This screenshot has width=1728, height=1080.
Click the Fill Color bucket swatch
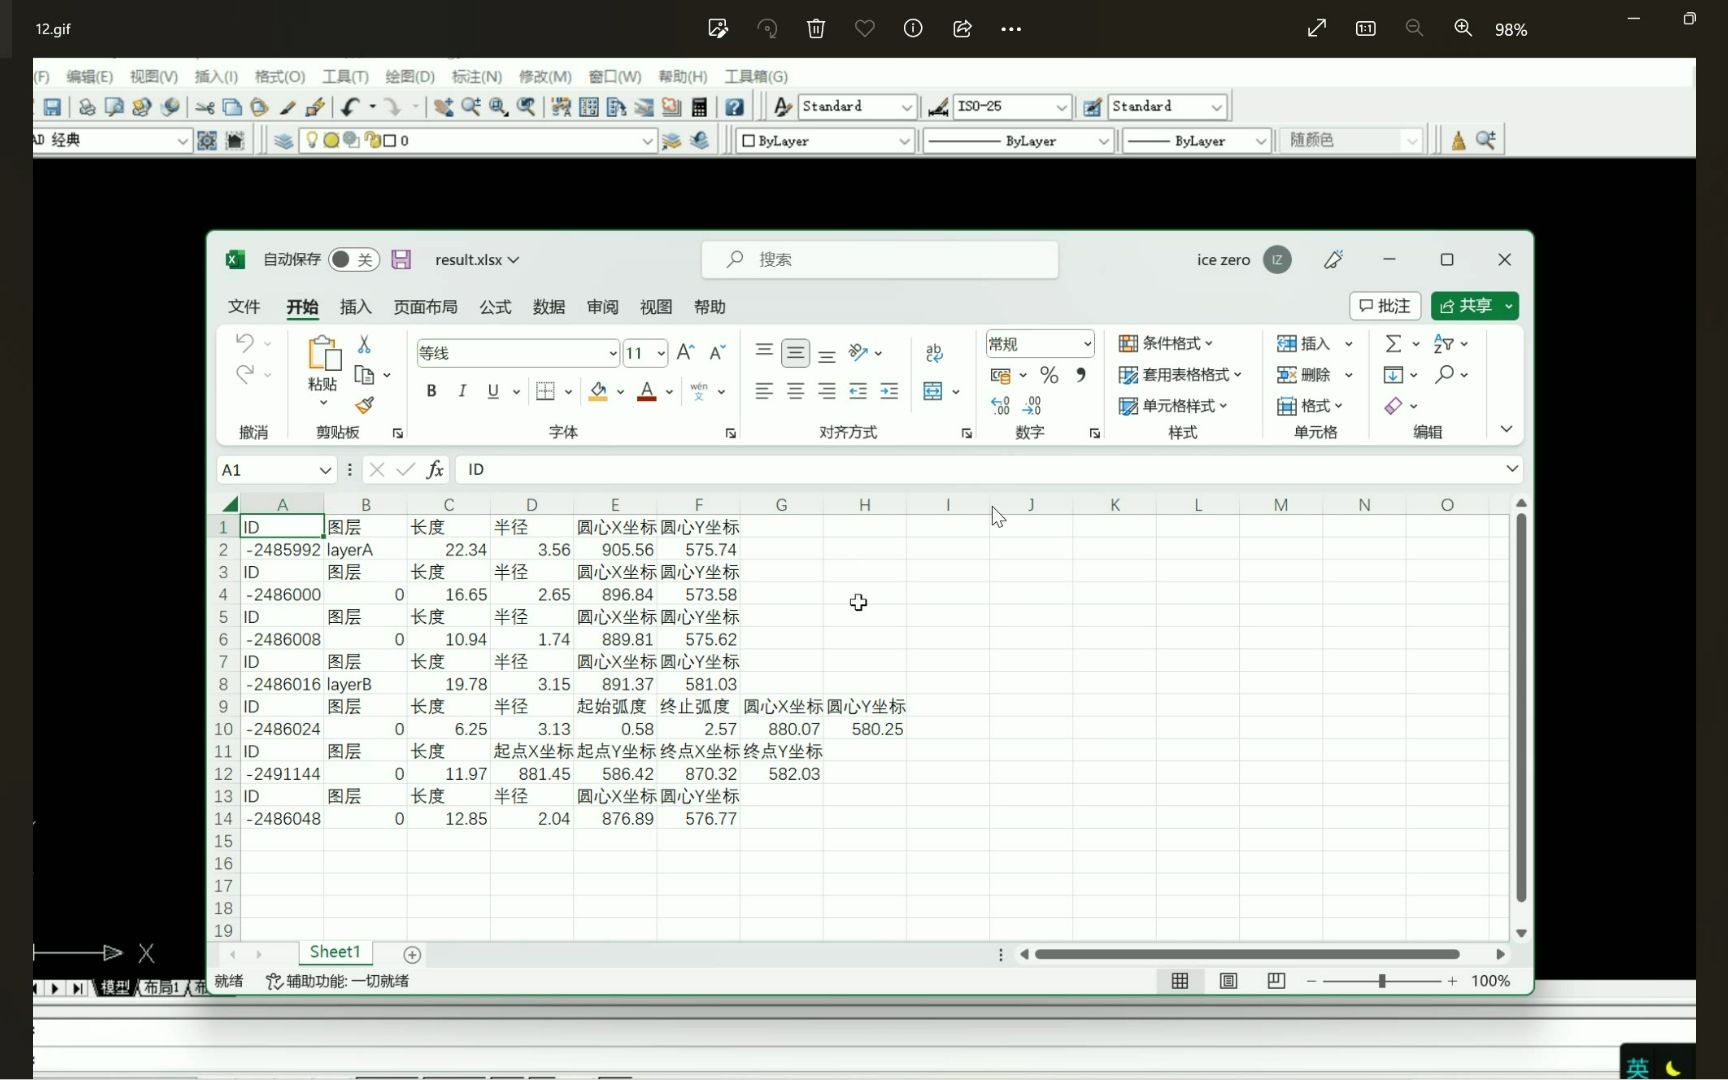(598, 391)
